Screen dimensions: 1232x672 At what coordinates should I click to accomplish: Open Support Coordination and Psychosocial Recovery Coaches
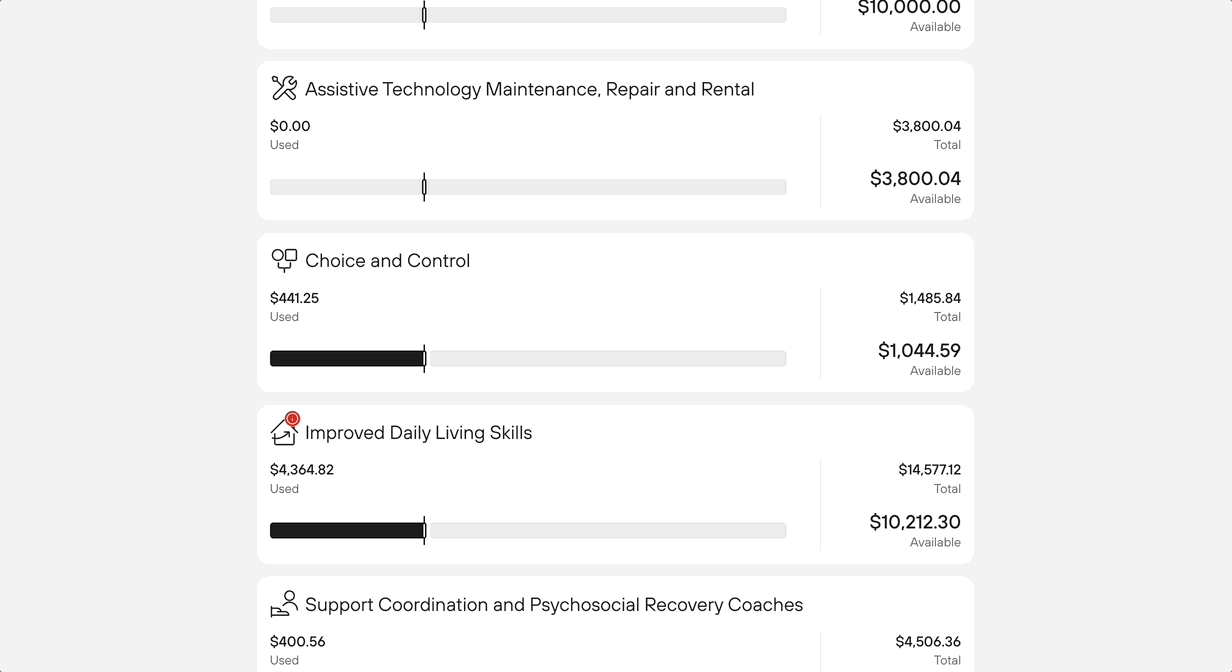point(554,605)
